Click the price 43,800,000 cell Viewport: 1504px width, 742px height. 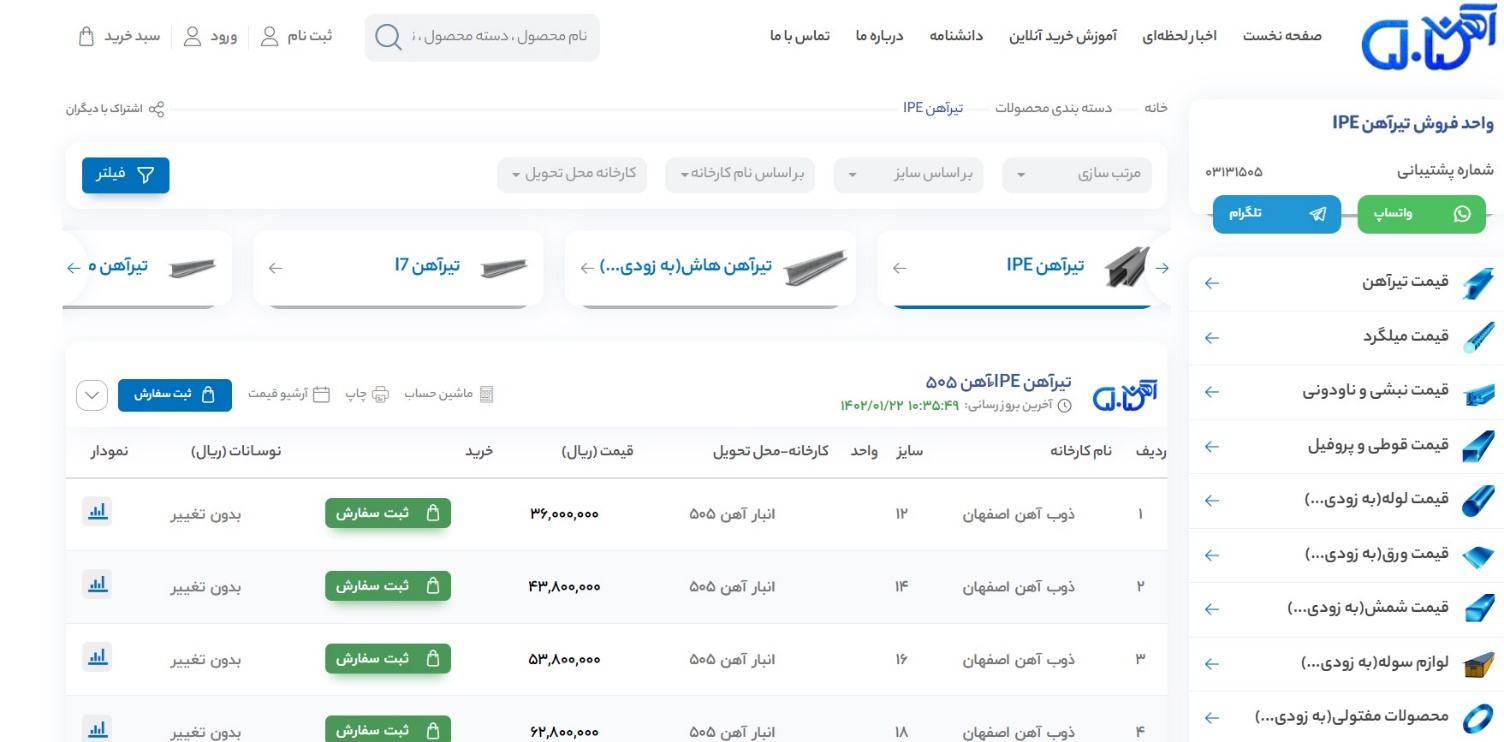(x=564, y=587)
